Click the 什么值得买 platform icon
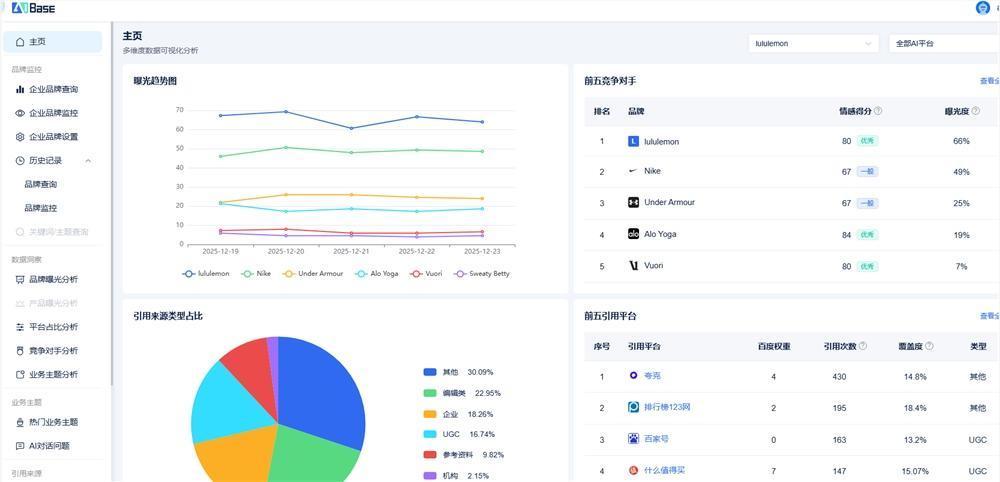1000x482 pixels. tap(633, 471)
